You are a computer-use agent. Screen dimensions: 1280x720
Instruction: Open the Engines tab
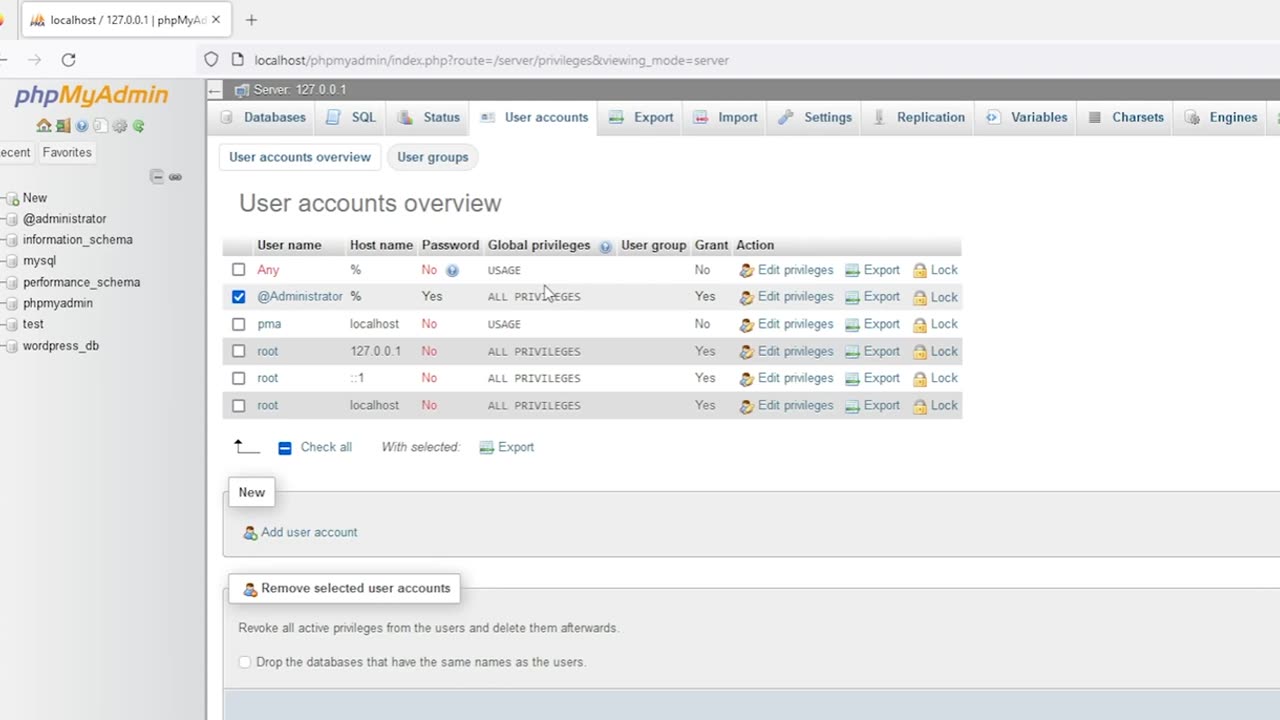point(1221,117)
